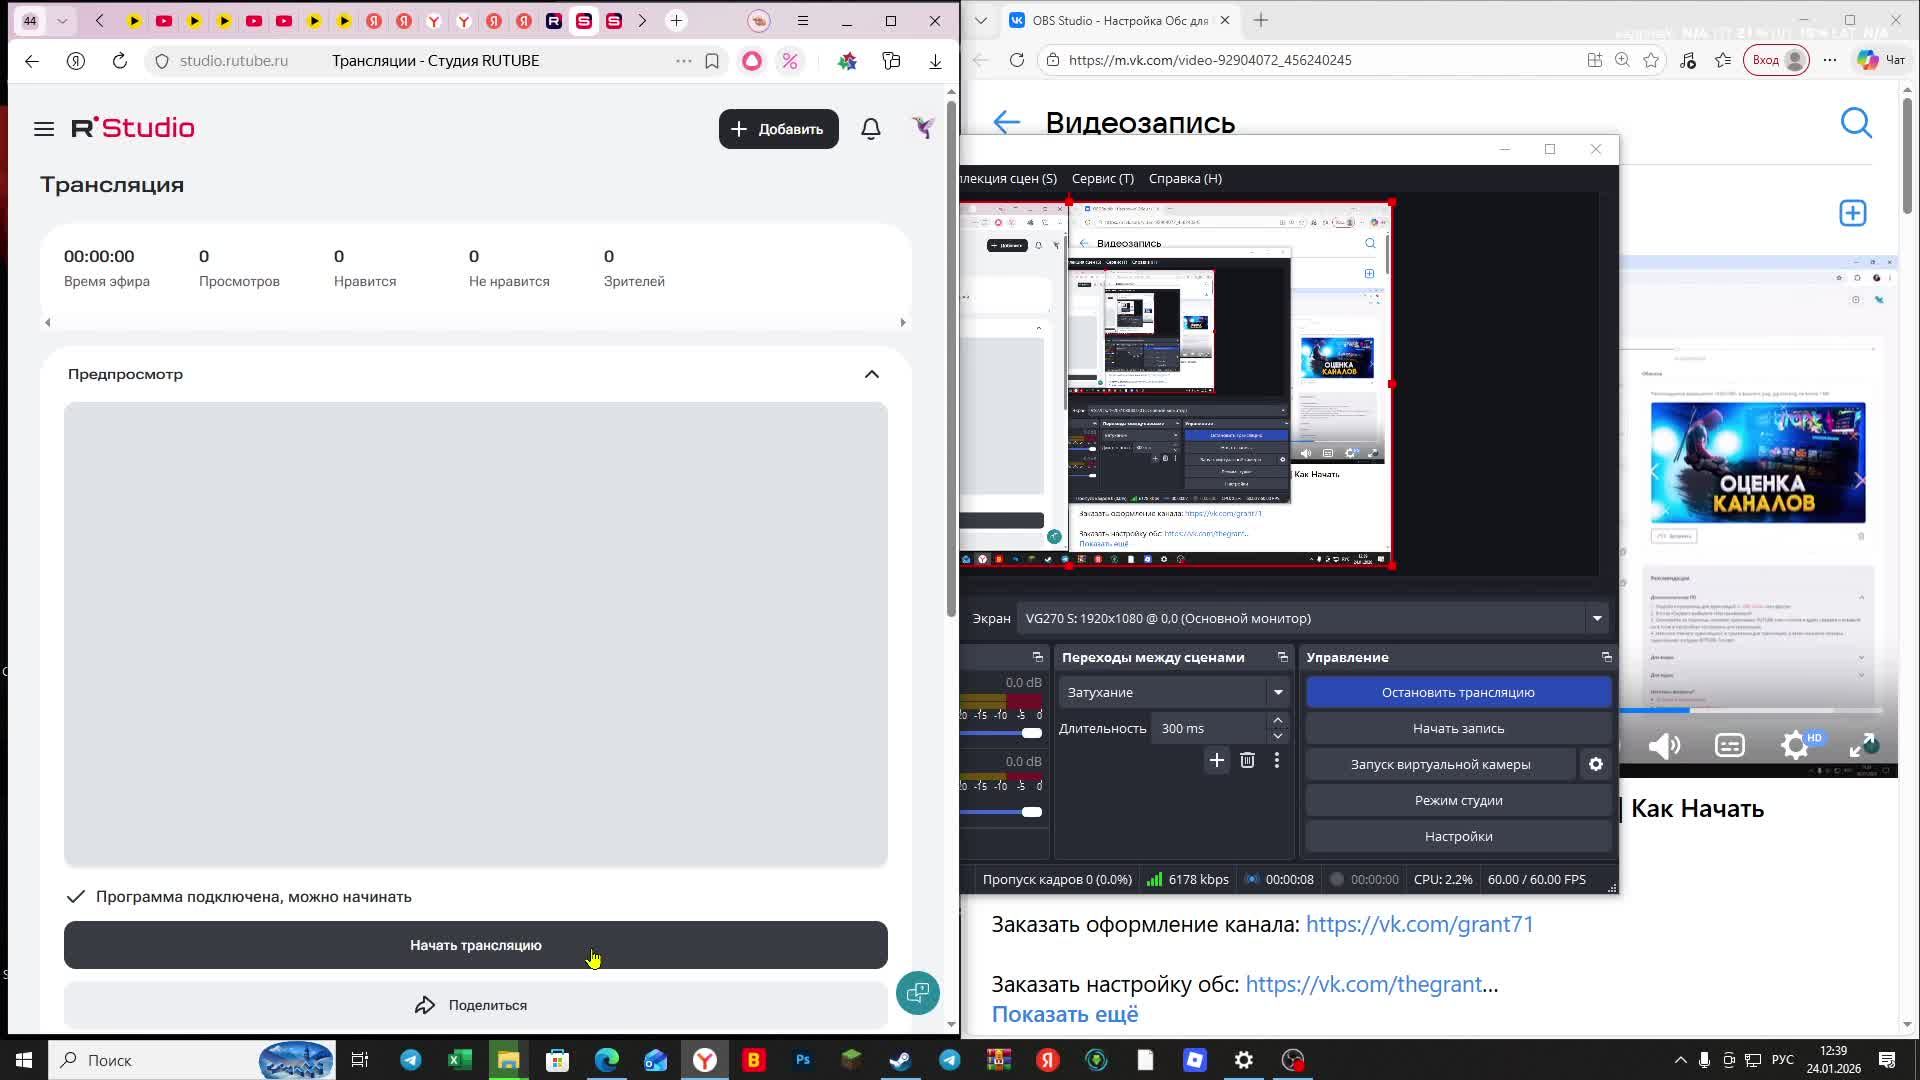1920x1080 pixels.
Task: Undock the Управление panel
Action: click(x=1606, y=657)
